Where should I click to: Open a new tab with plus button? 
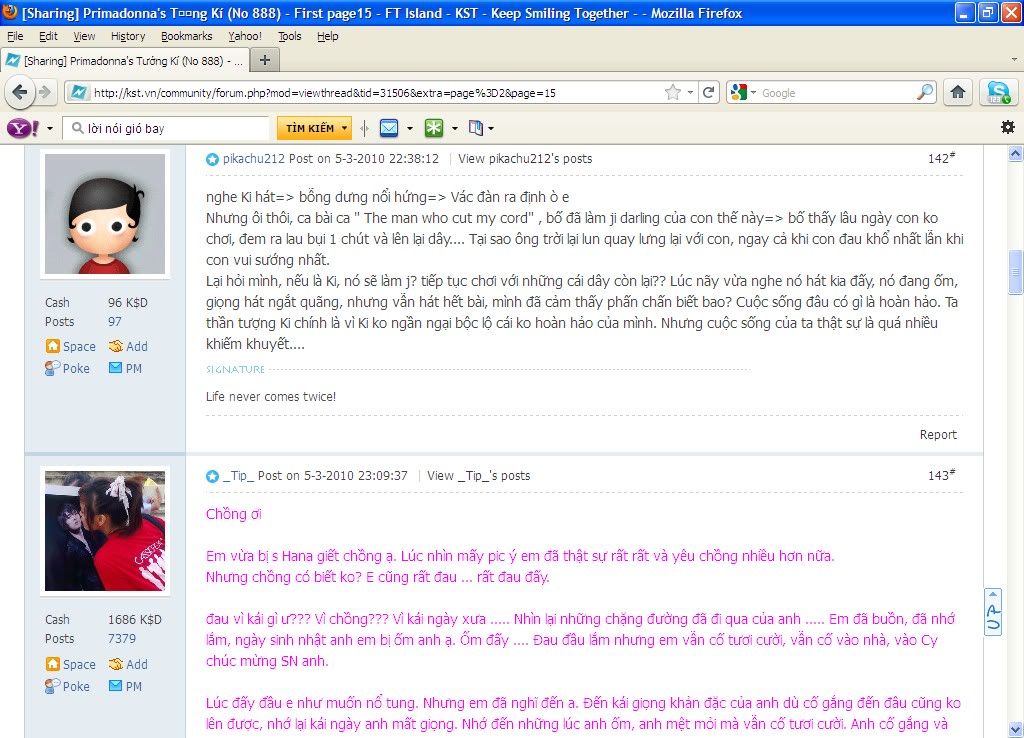click(264, 60)
